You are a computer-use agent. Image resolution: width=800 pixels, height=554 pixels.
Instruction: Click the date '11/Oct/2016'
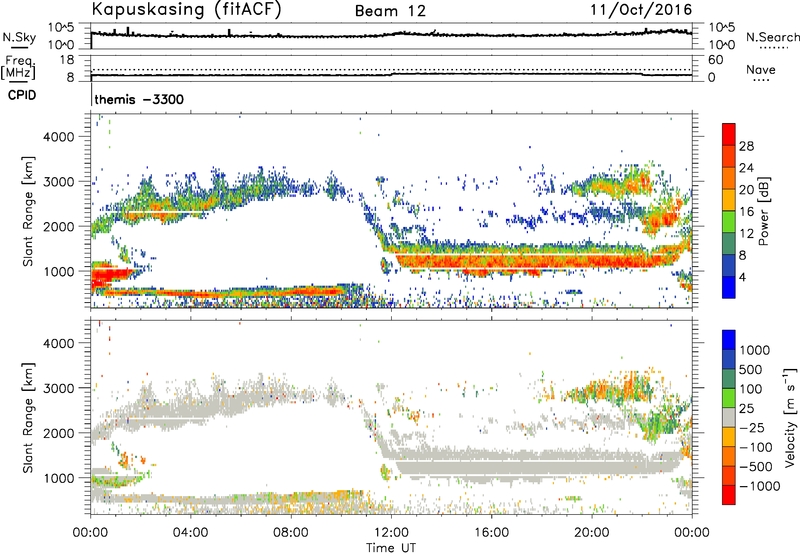coord(641,10)
